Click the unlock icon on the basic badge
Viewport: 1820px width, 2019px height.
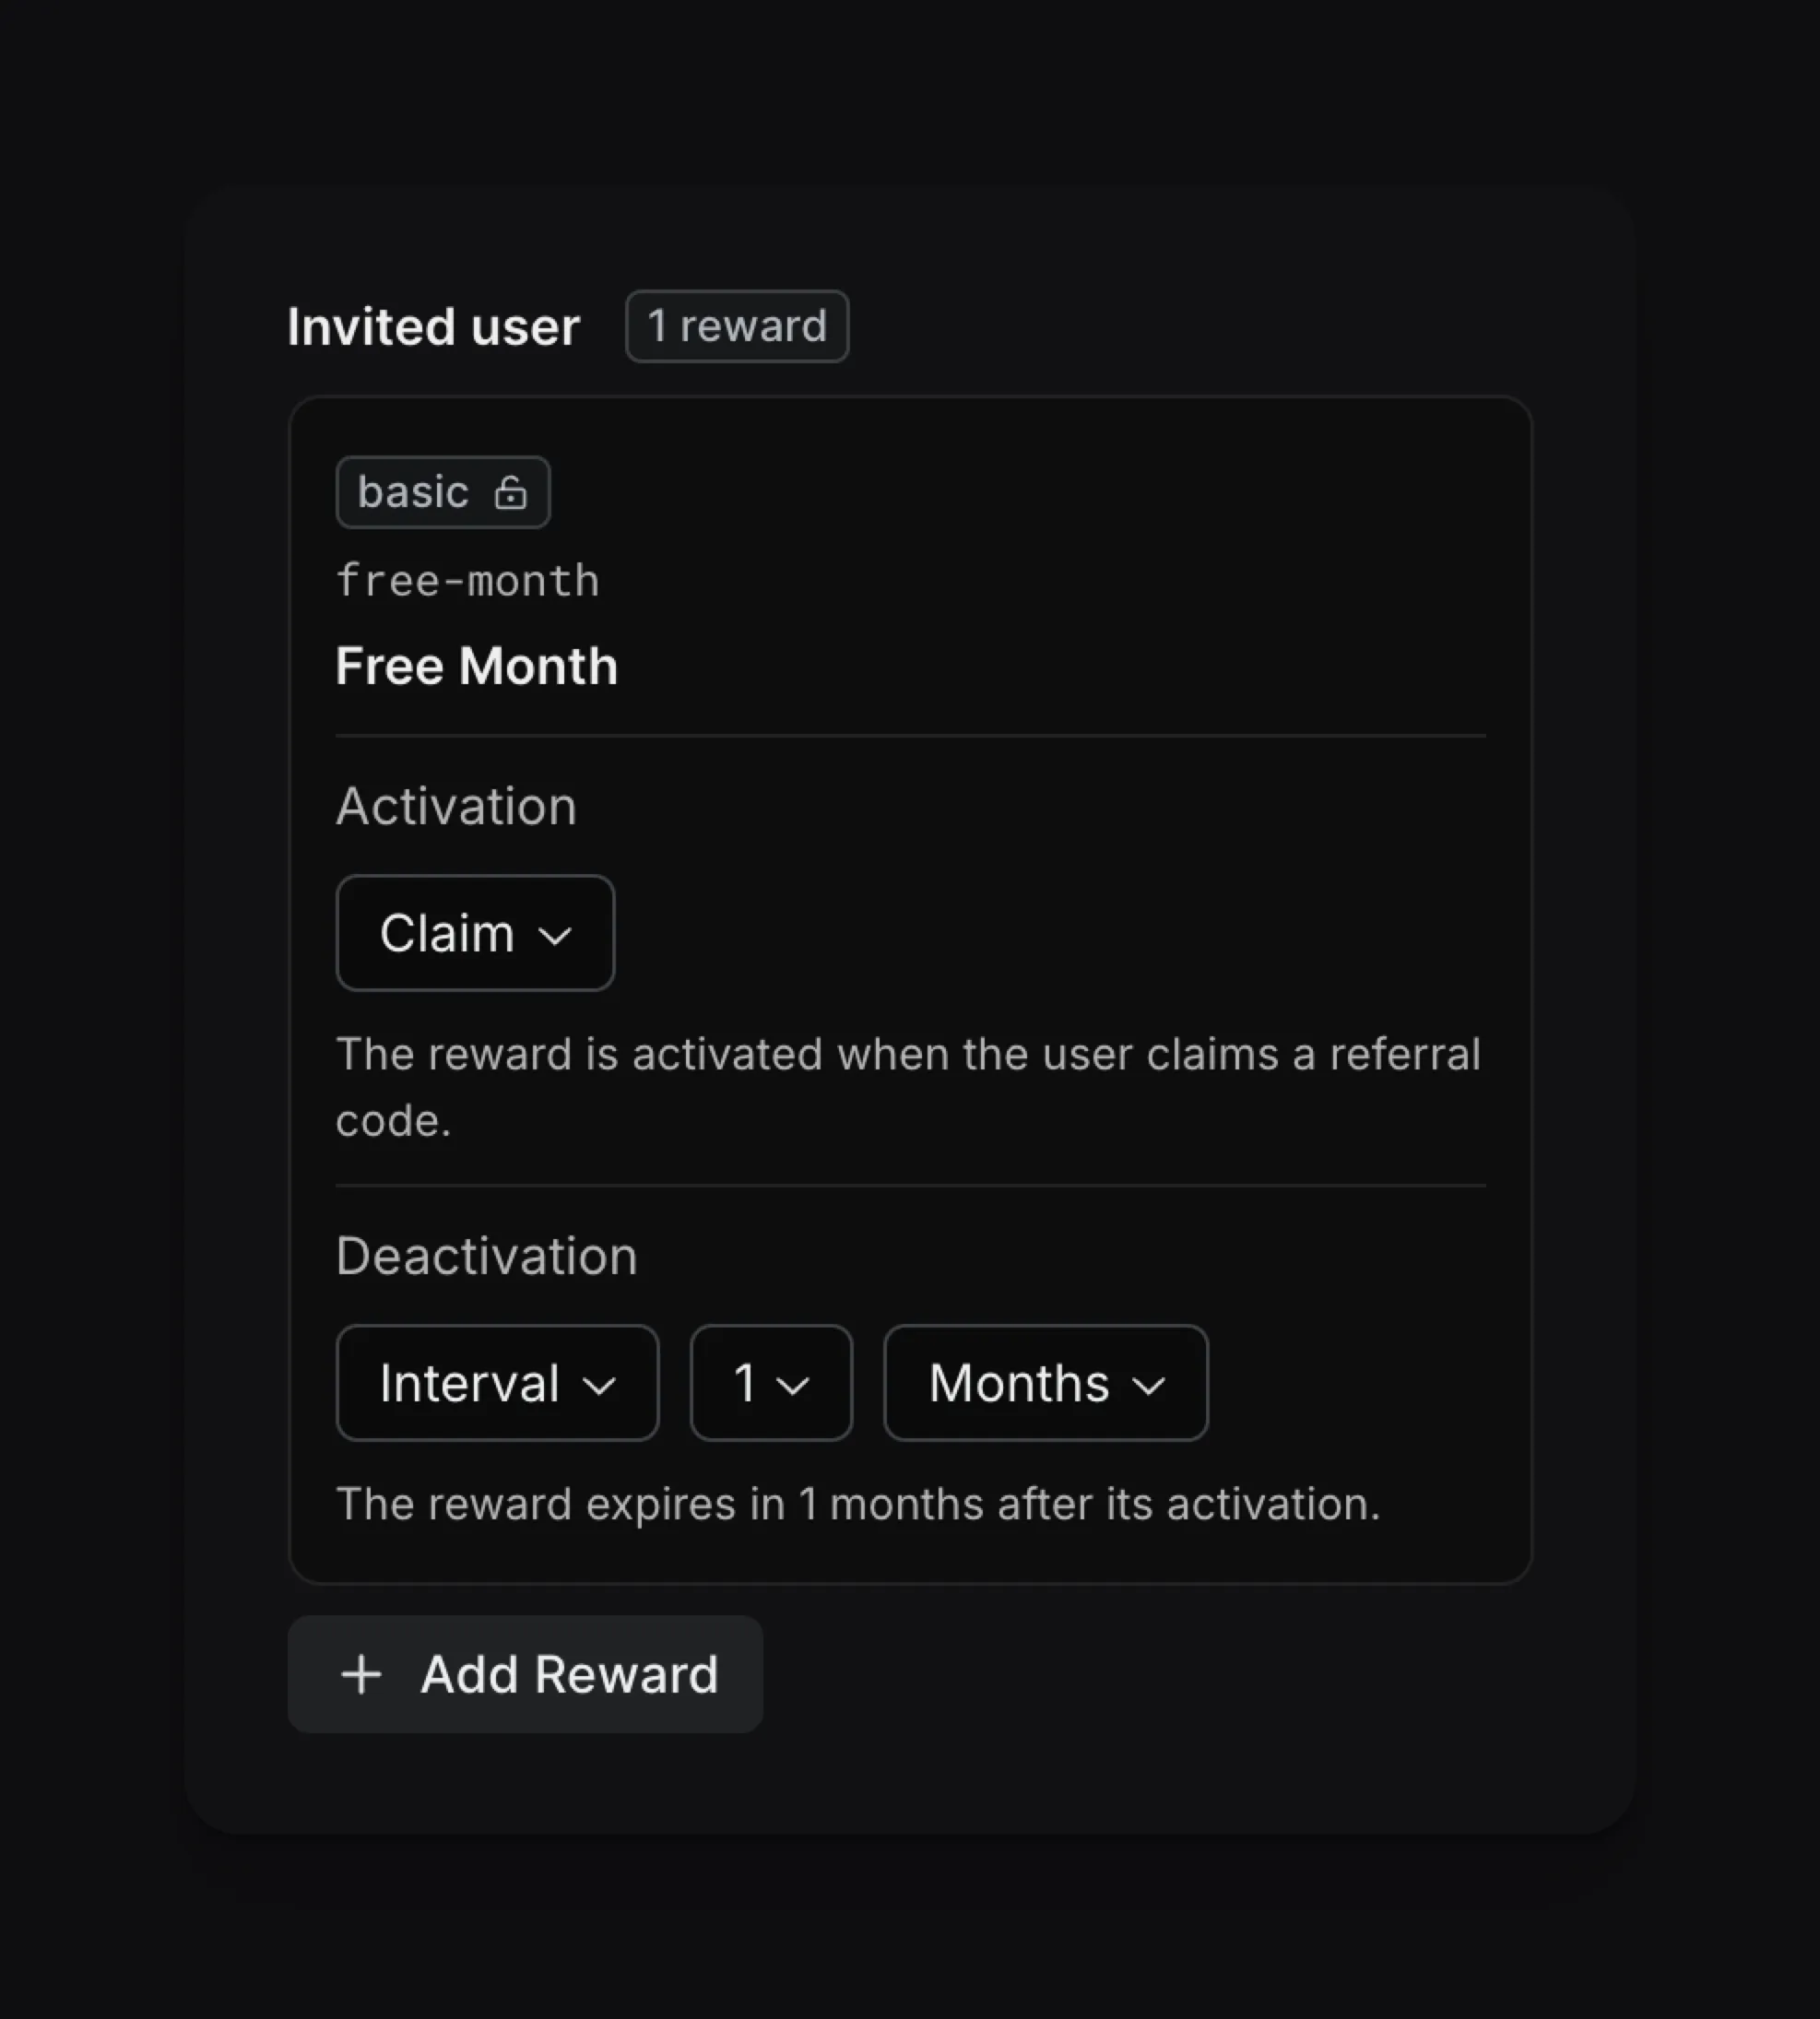tap(510, 493)
